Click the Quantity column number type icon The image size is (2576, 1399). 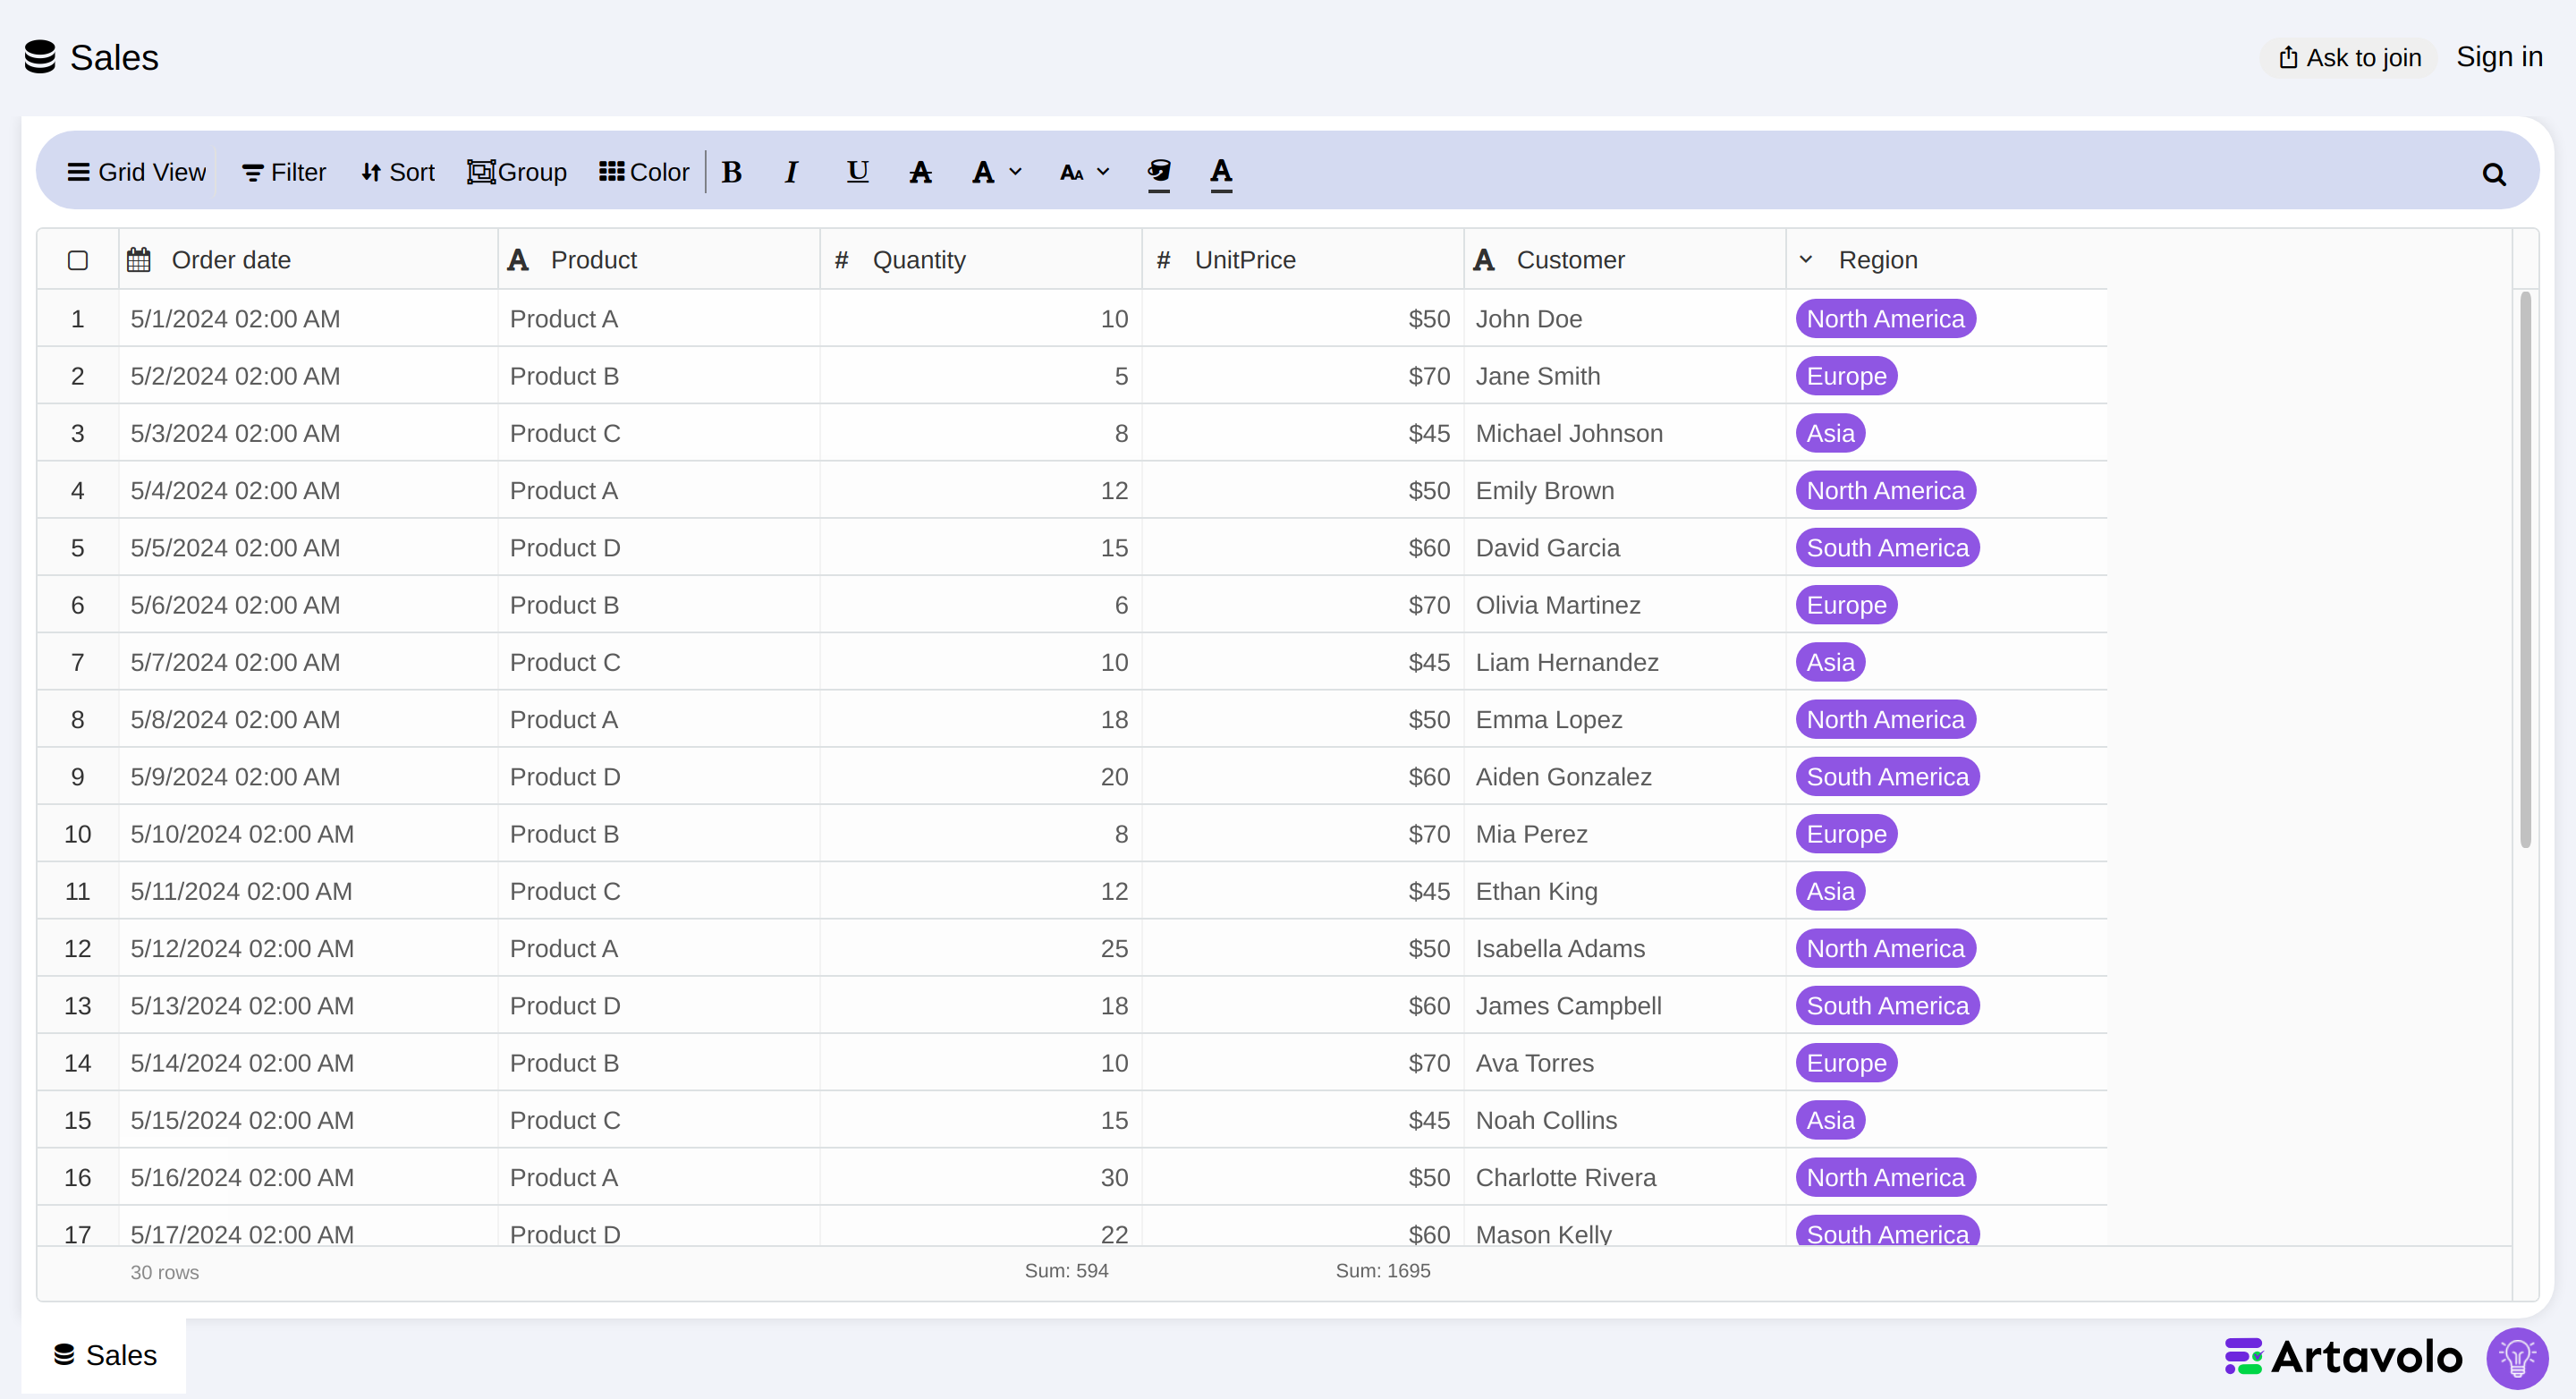tap(841, 260)
